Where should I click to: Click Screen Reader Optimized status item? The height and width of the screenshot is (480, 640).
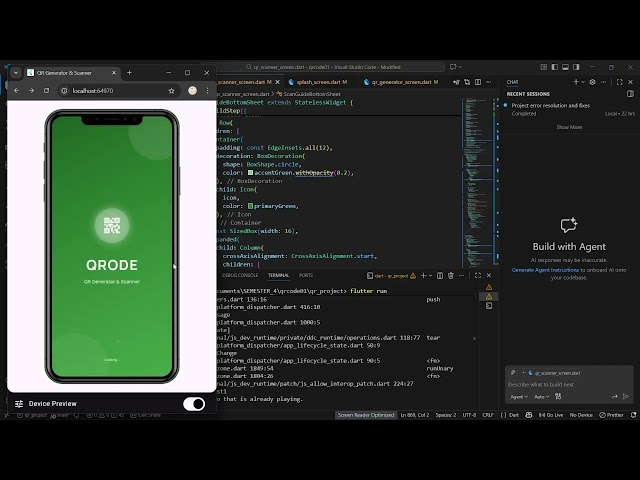point(366,415)
